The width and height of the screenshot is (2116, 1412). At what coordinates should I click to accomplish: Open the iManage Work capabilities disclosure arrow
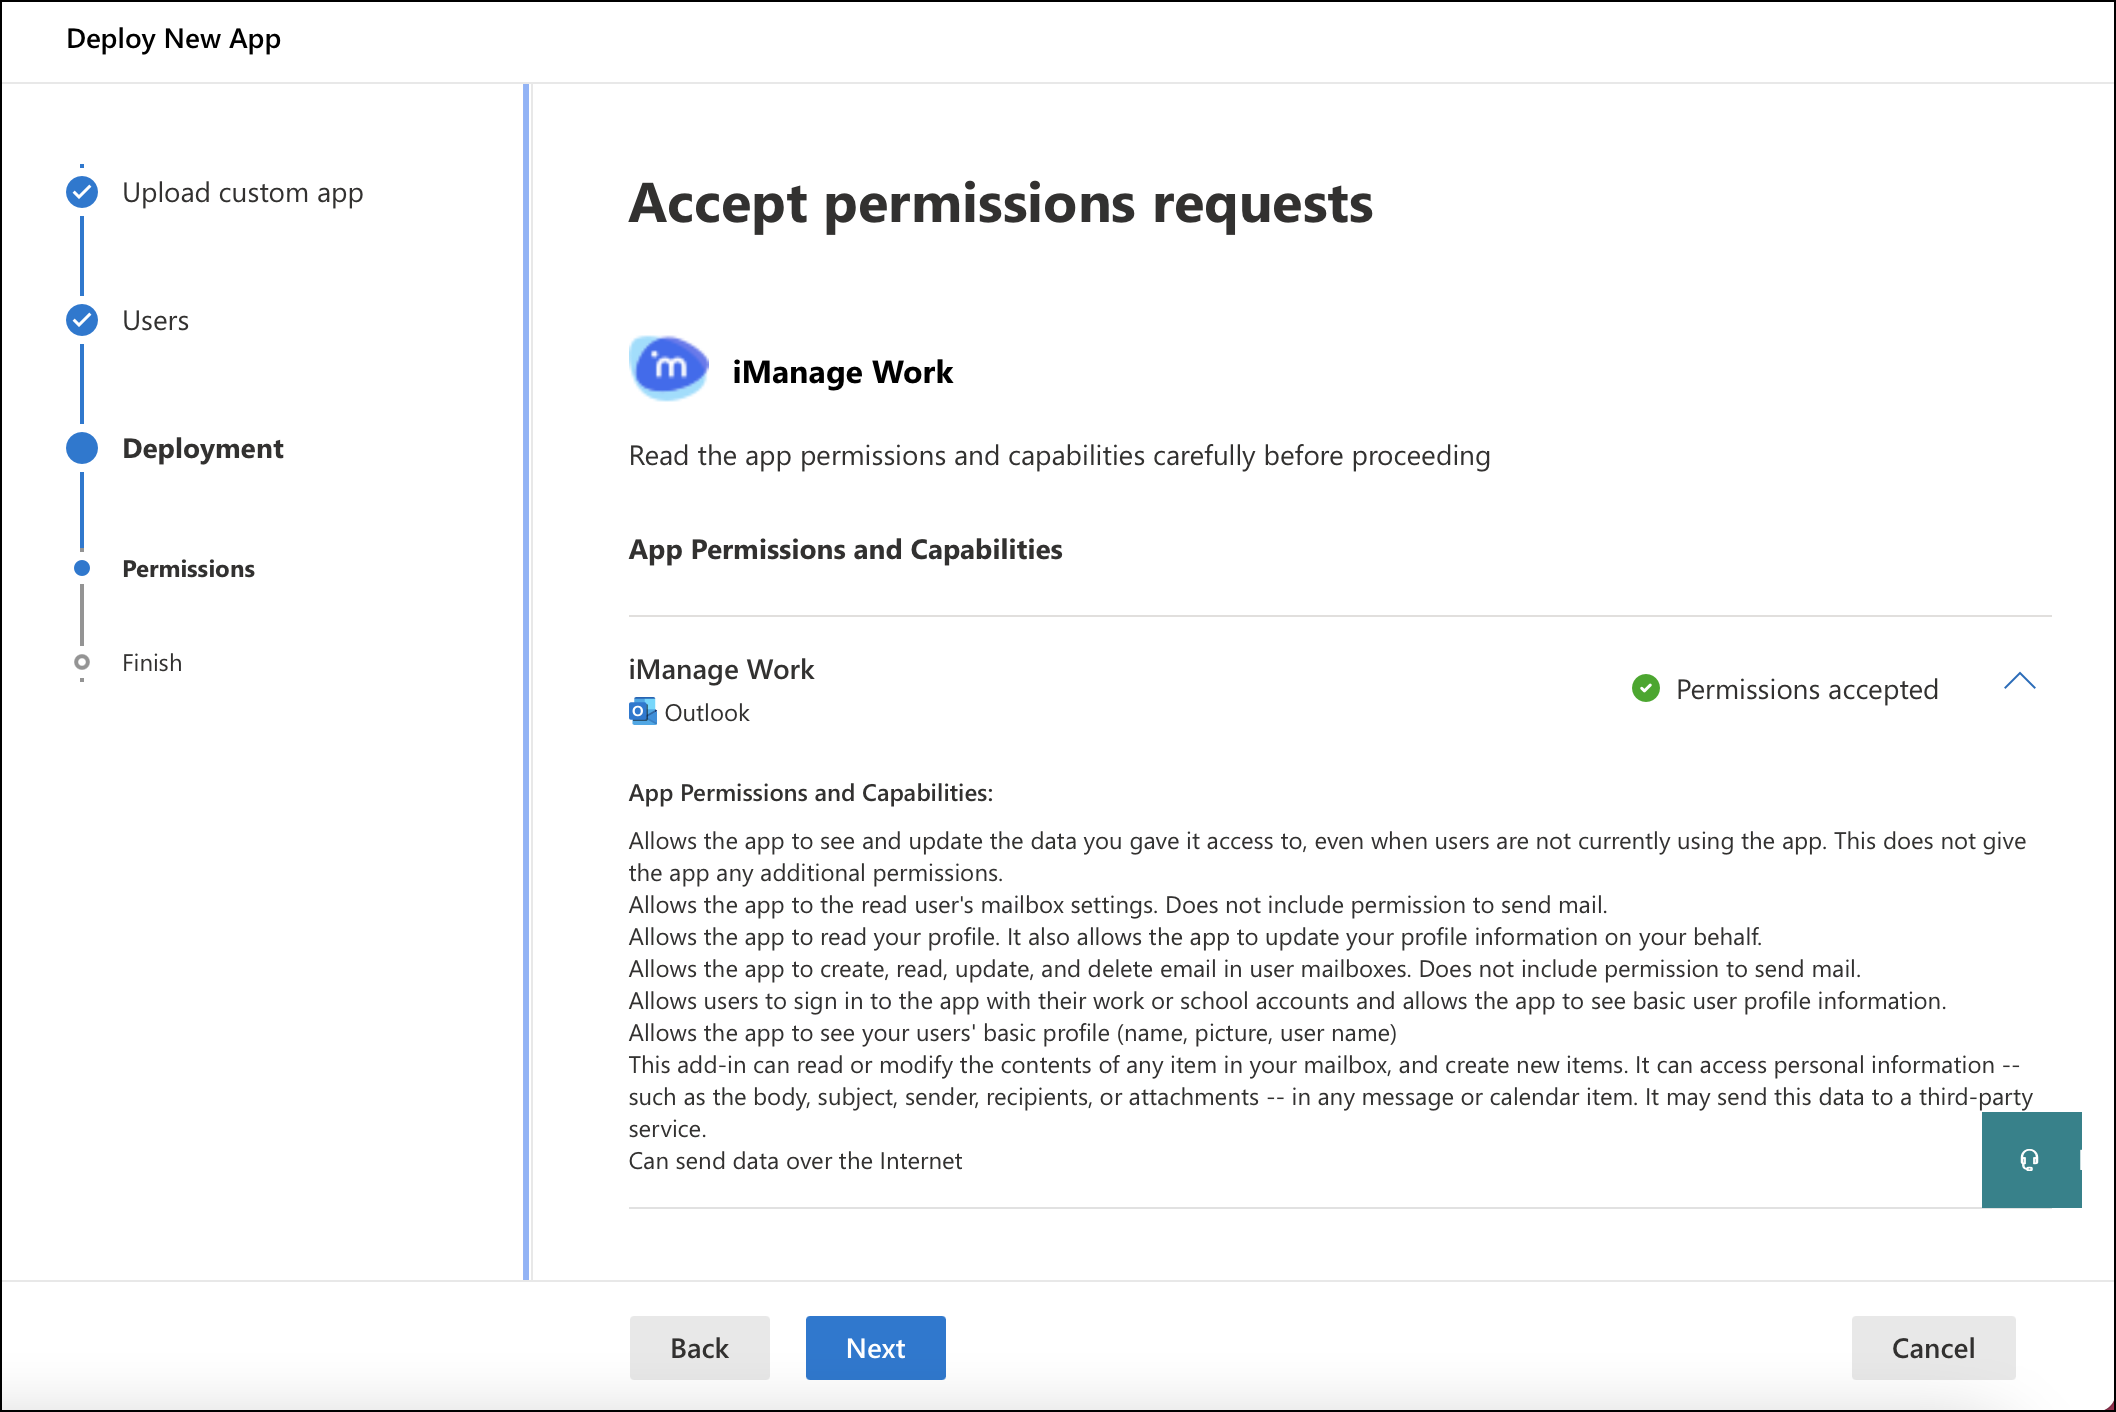2021,683
